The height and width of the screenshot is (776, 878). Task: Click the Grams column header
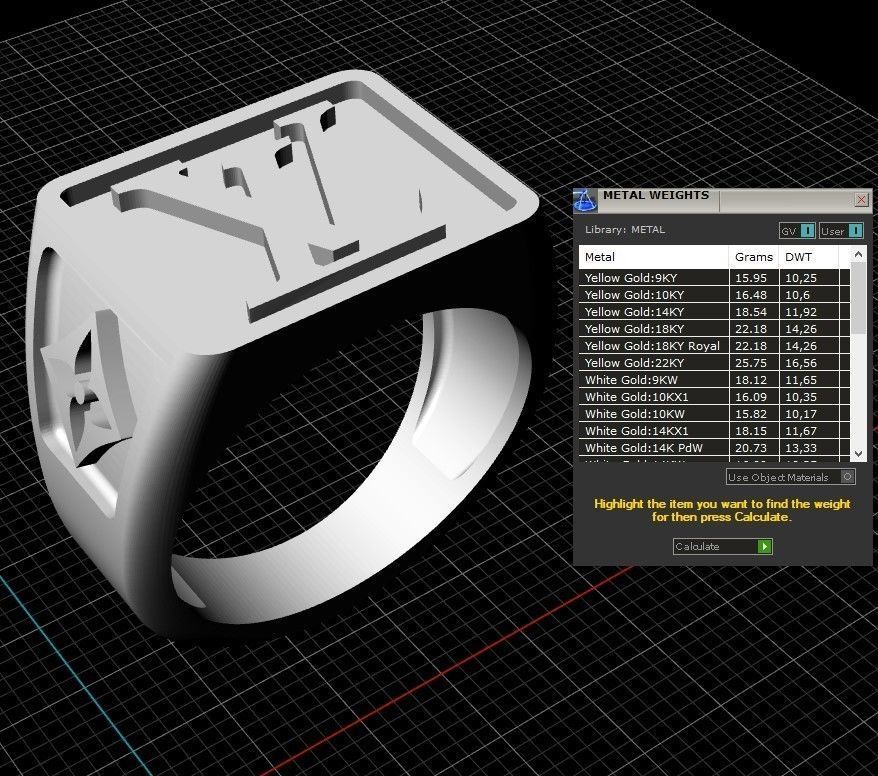pyautogui.click(x=754, y=257)
